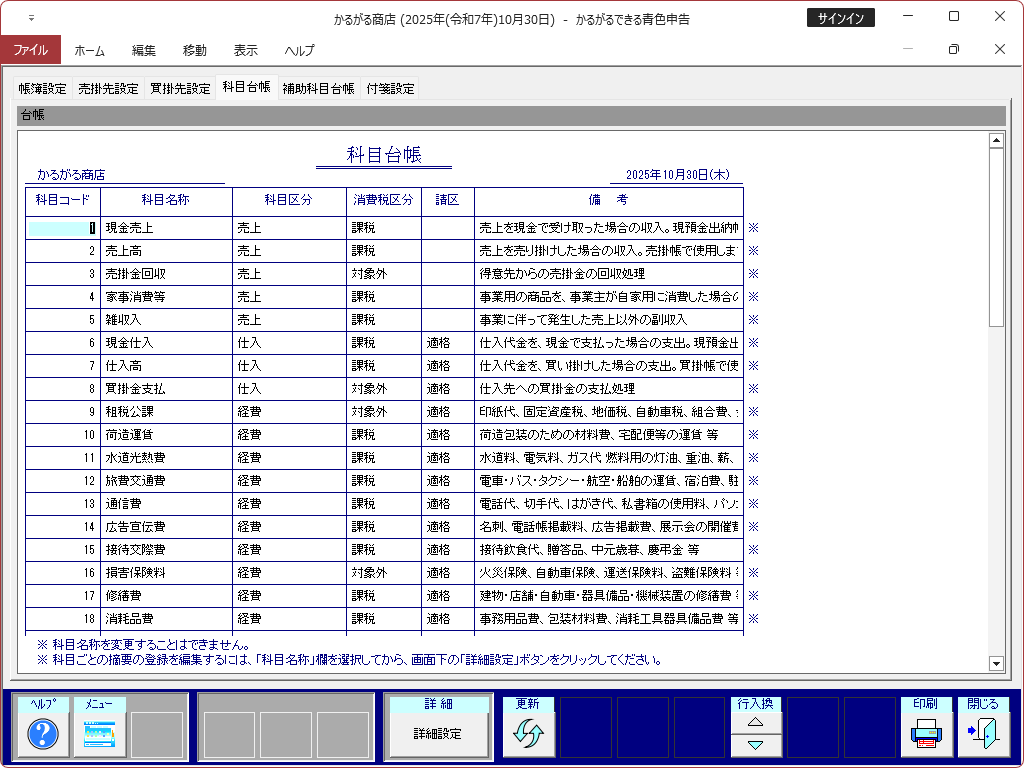Click scrollbar up arrow of ledger list

tap(996, 141)
